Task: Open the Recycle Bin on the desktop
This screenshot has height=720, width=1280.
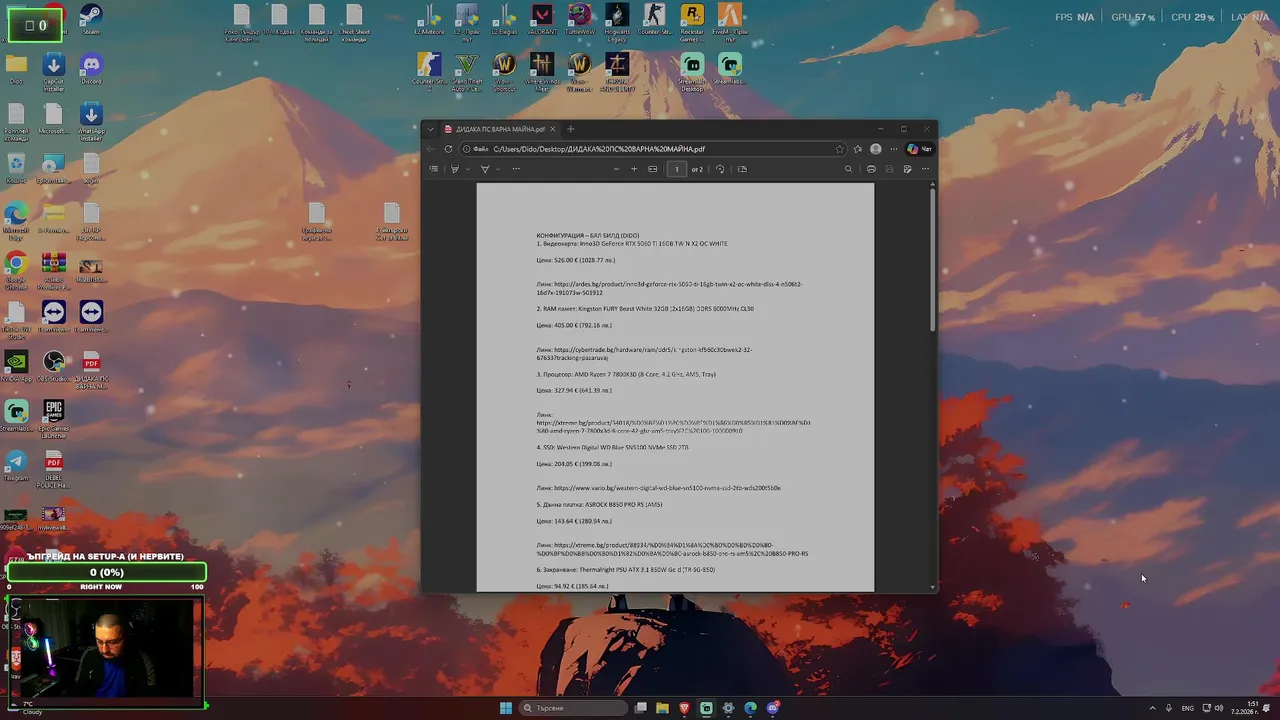Action: pyautogui.click(x=16, y=167)
